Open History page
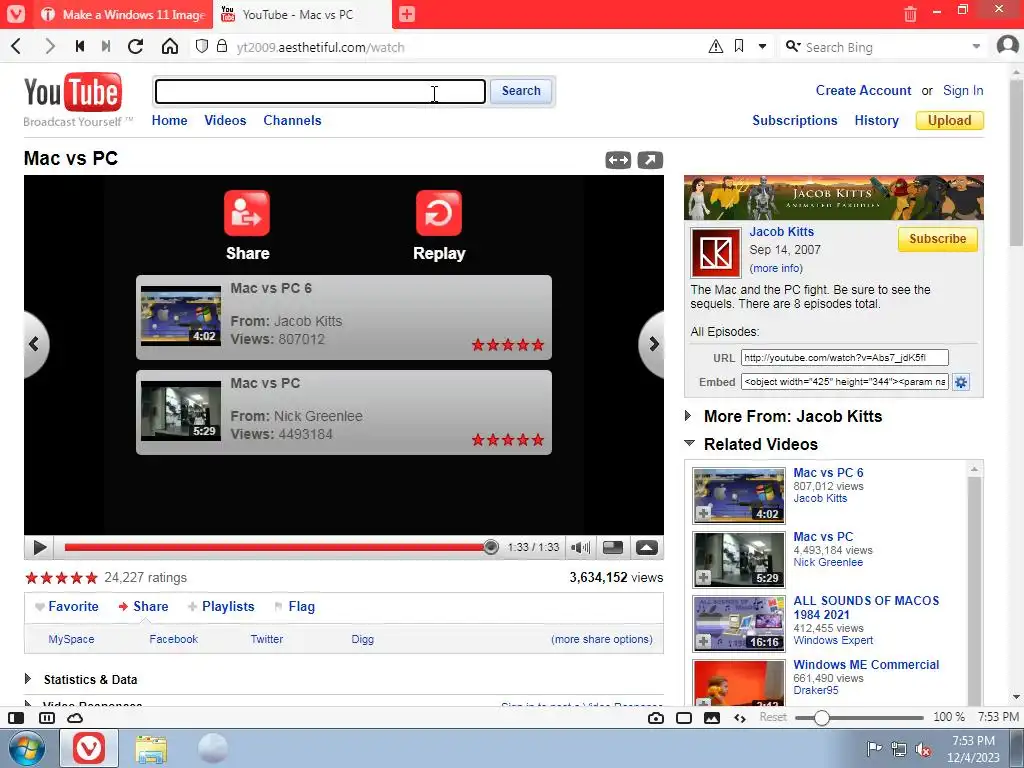 click(876, 120)
